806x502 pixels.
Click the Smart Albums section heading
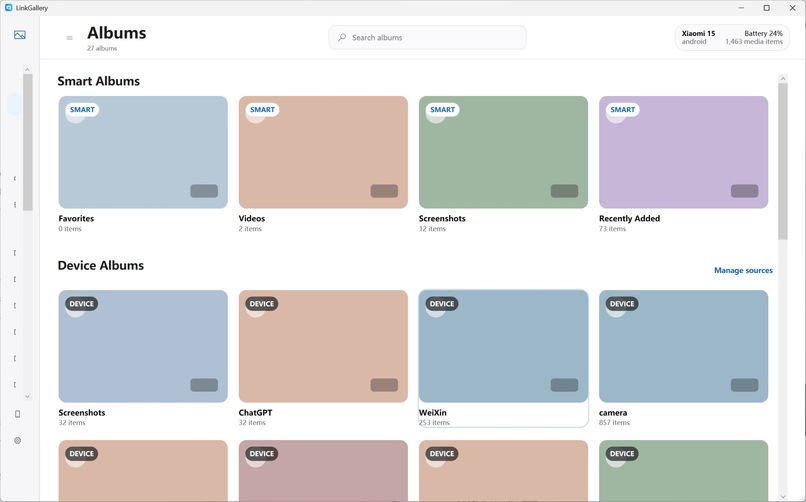tap(99, 81)
